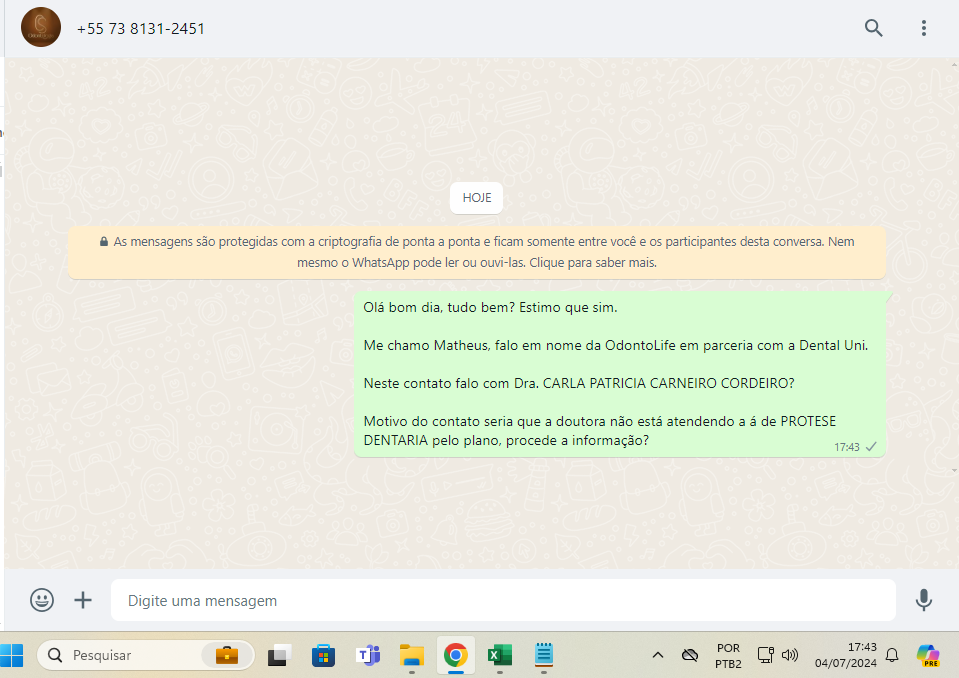Click the OneDrive cloud tray icon
The width and height of the screenshot is (959, 678).
(690, 655)
